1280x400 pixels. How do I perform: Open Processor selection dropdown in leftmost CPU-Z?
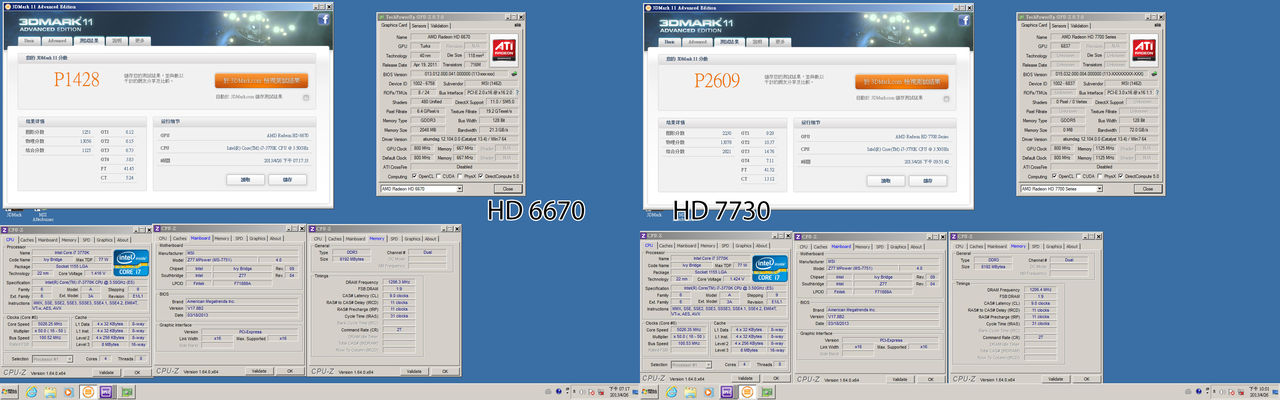(x=53, y=357)
